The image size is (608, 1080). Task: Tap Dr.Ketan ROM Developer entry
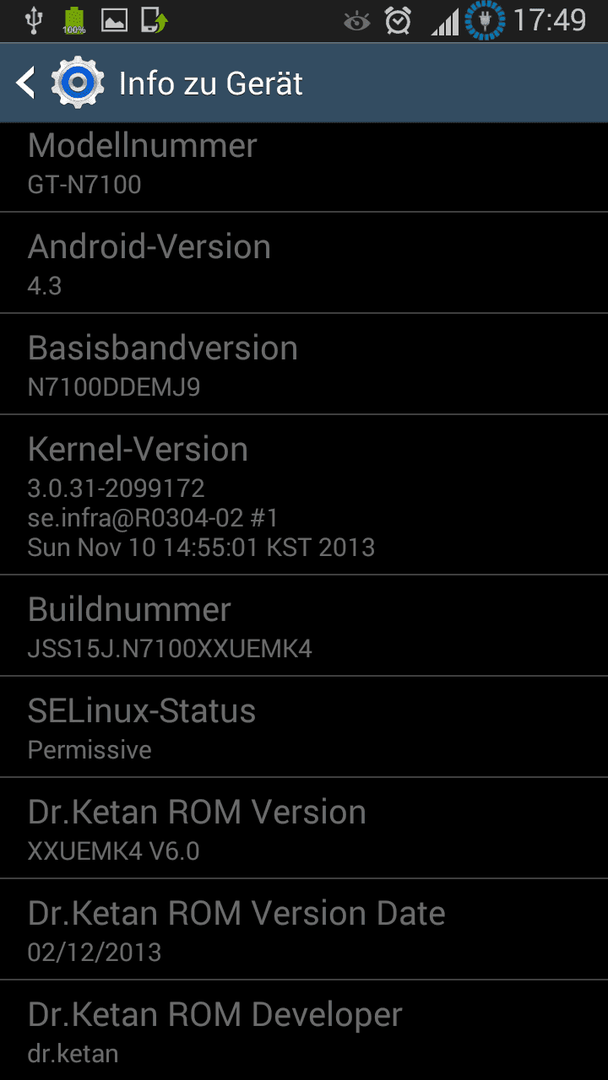pyautogui.click(x=304, y=1030)
